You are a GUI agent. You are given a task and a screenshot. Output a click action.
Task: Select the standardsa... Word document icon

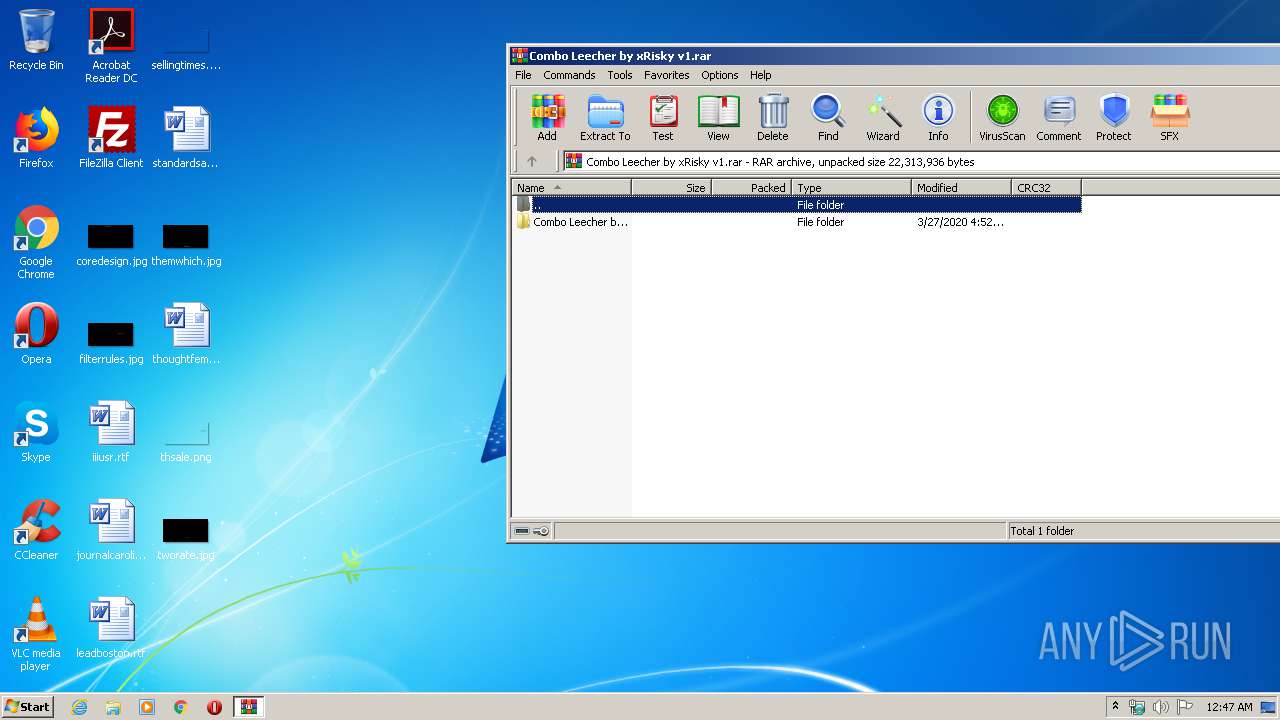[x=186, y=138]
